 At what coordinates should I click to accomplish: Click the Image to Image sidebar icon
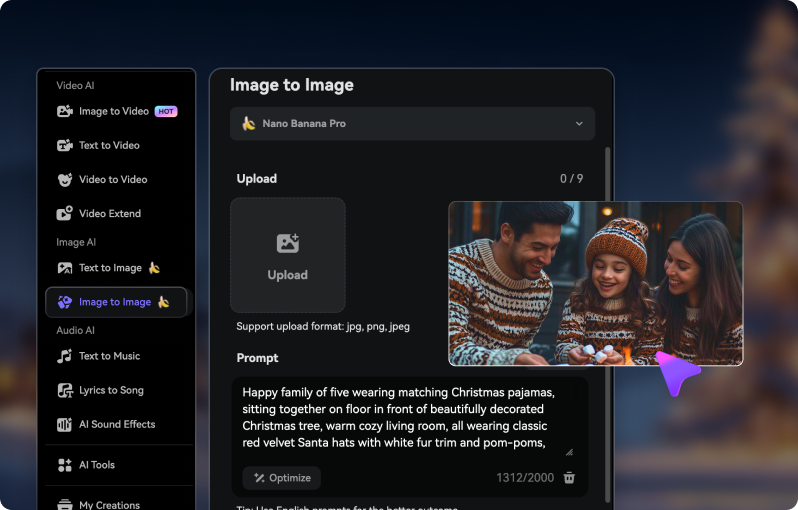click(x=65, y=302)
